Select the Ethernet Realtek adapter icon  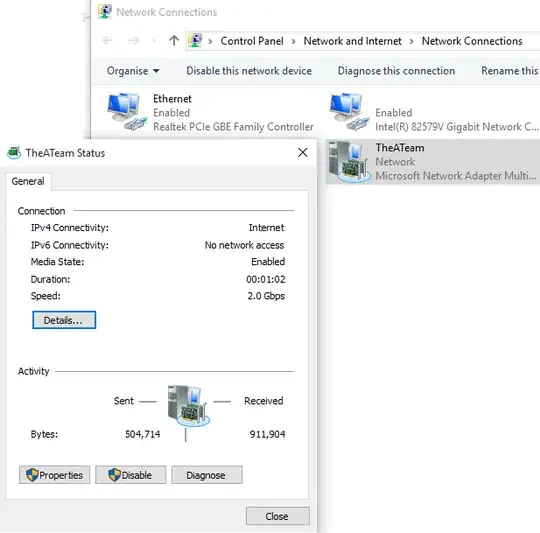coord(127,112)
